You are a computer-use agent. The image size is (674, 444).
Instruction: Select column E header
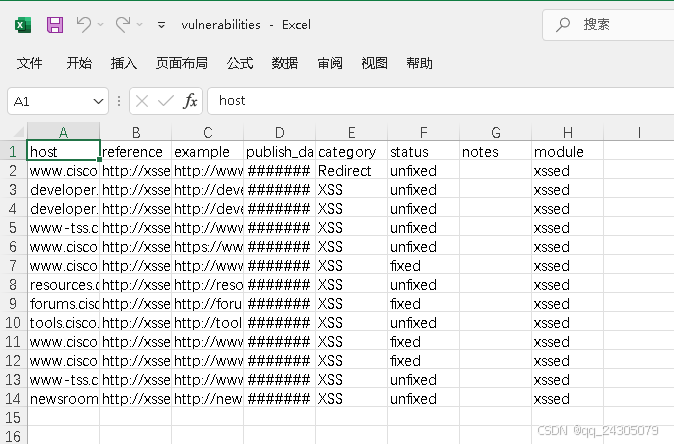point(352,132)
